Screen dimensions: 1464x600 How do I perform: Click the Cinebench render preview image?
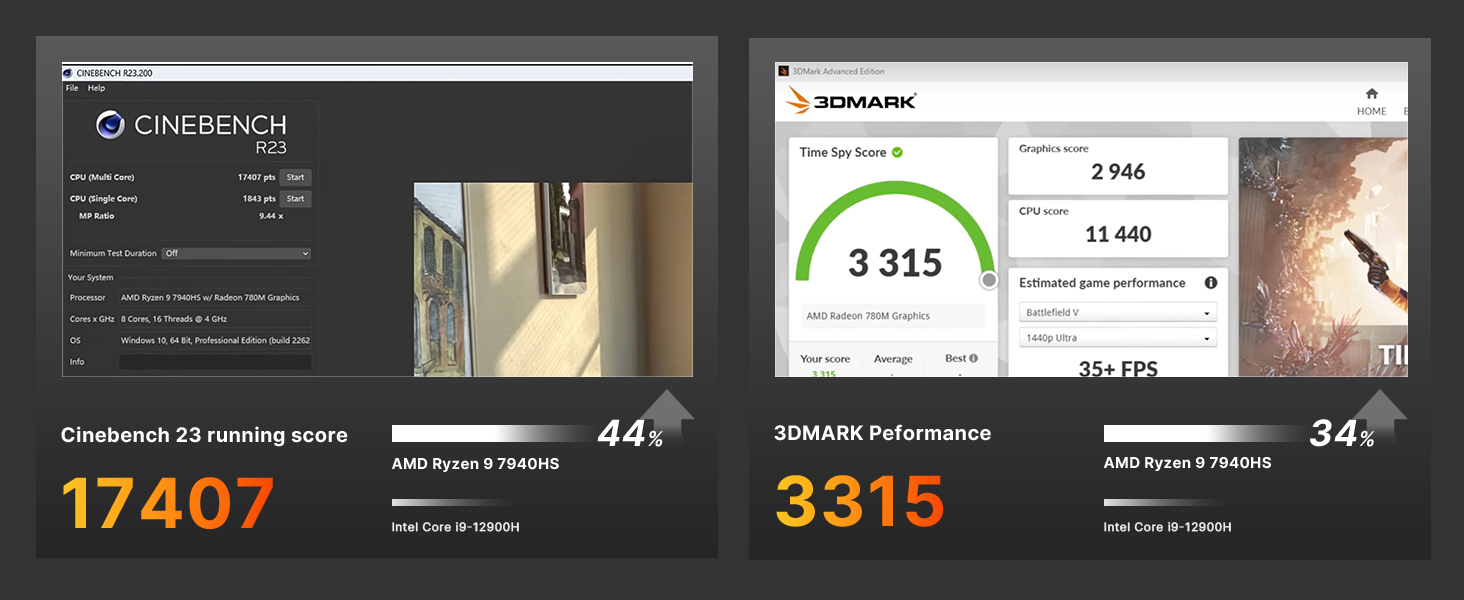pos(553,279)
